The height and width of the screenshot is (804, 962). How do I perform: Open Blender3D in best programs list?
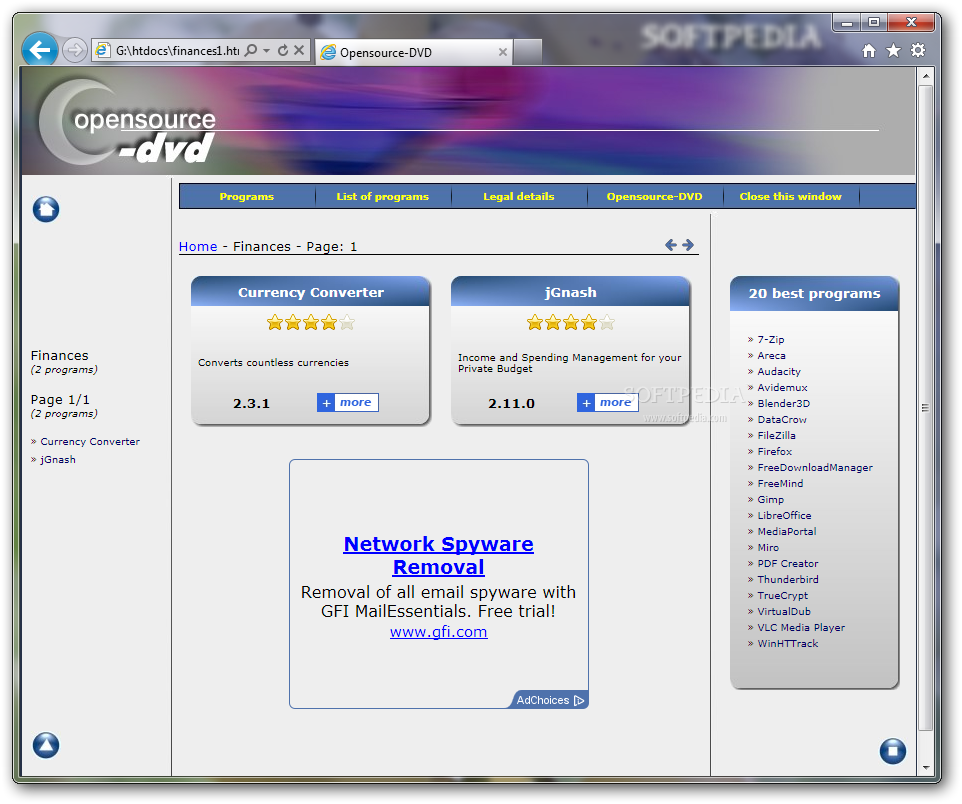(x=783, y=403)
